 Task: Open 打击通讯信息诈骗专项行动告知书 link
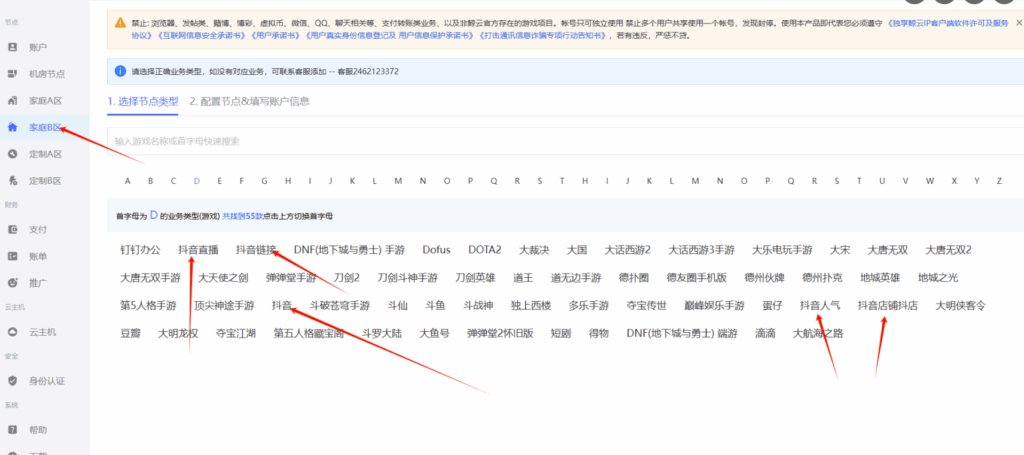point(542,36)
